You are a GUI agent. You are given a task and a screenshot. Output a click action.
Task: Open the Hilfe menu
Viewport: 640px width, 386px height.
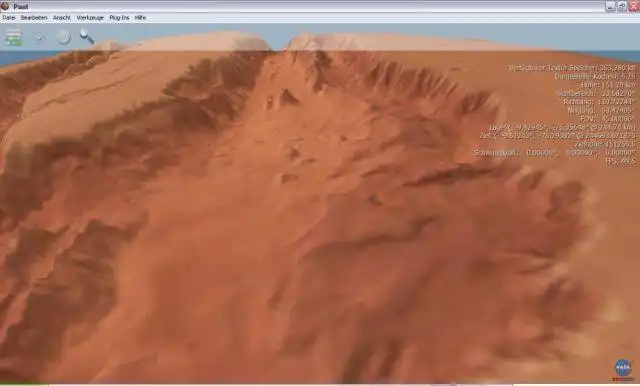pyautogui.click(x=140, y=18)
